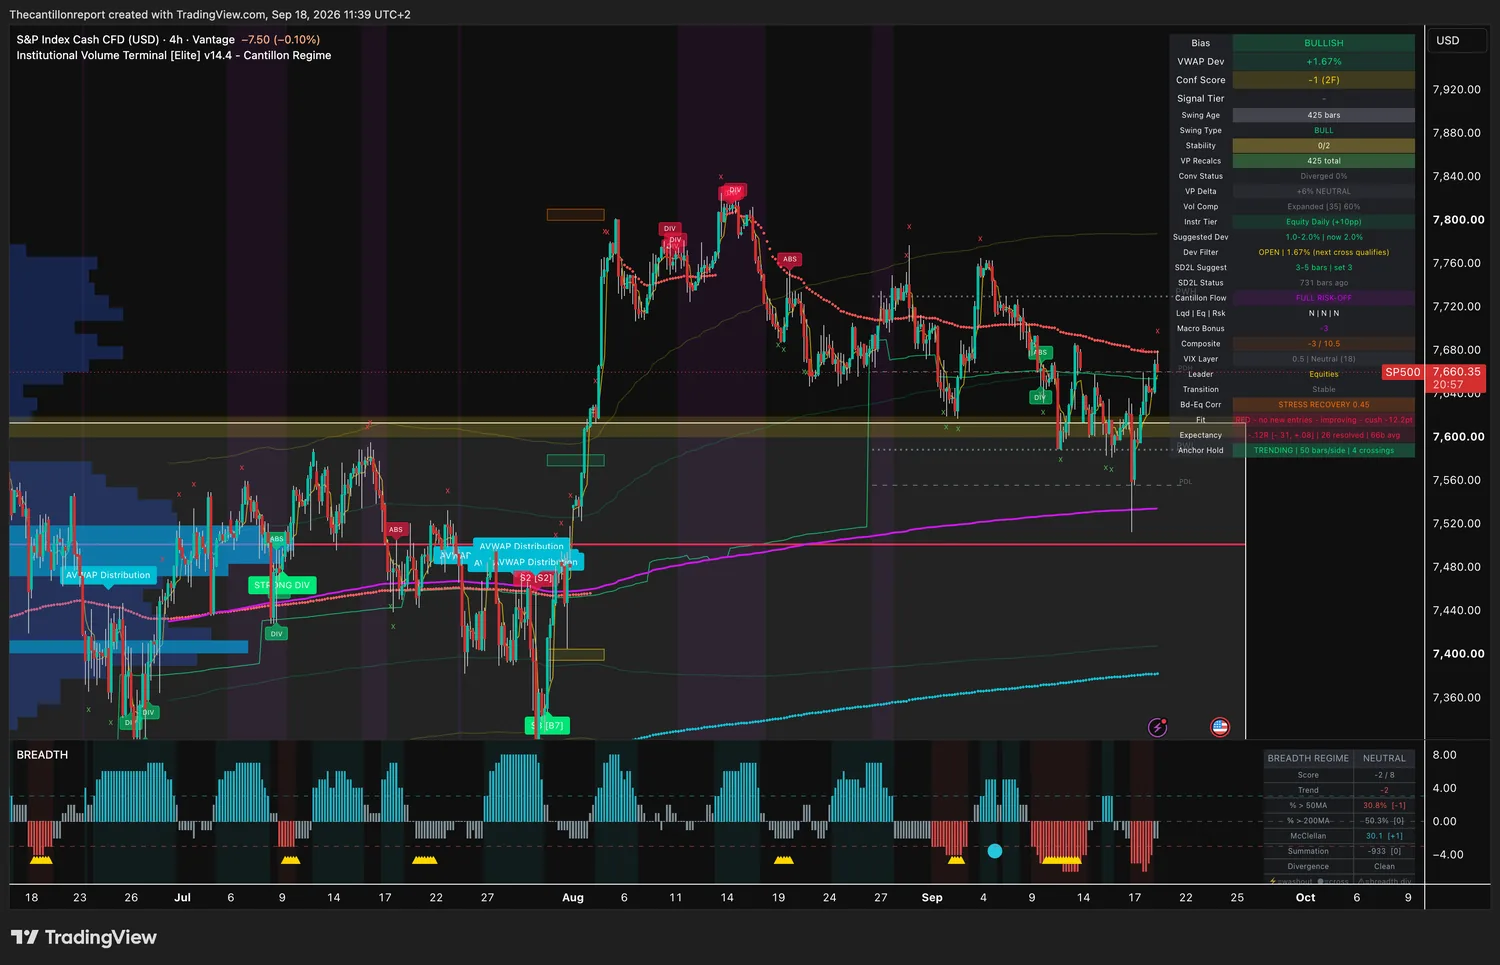Click the FULL RISK-OFF Cantillon Flow cell
The width and height of the screenshot is (1500, 965).
(1323, 298)
